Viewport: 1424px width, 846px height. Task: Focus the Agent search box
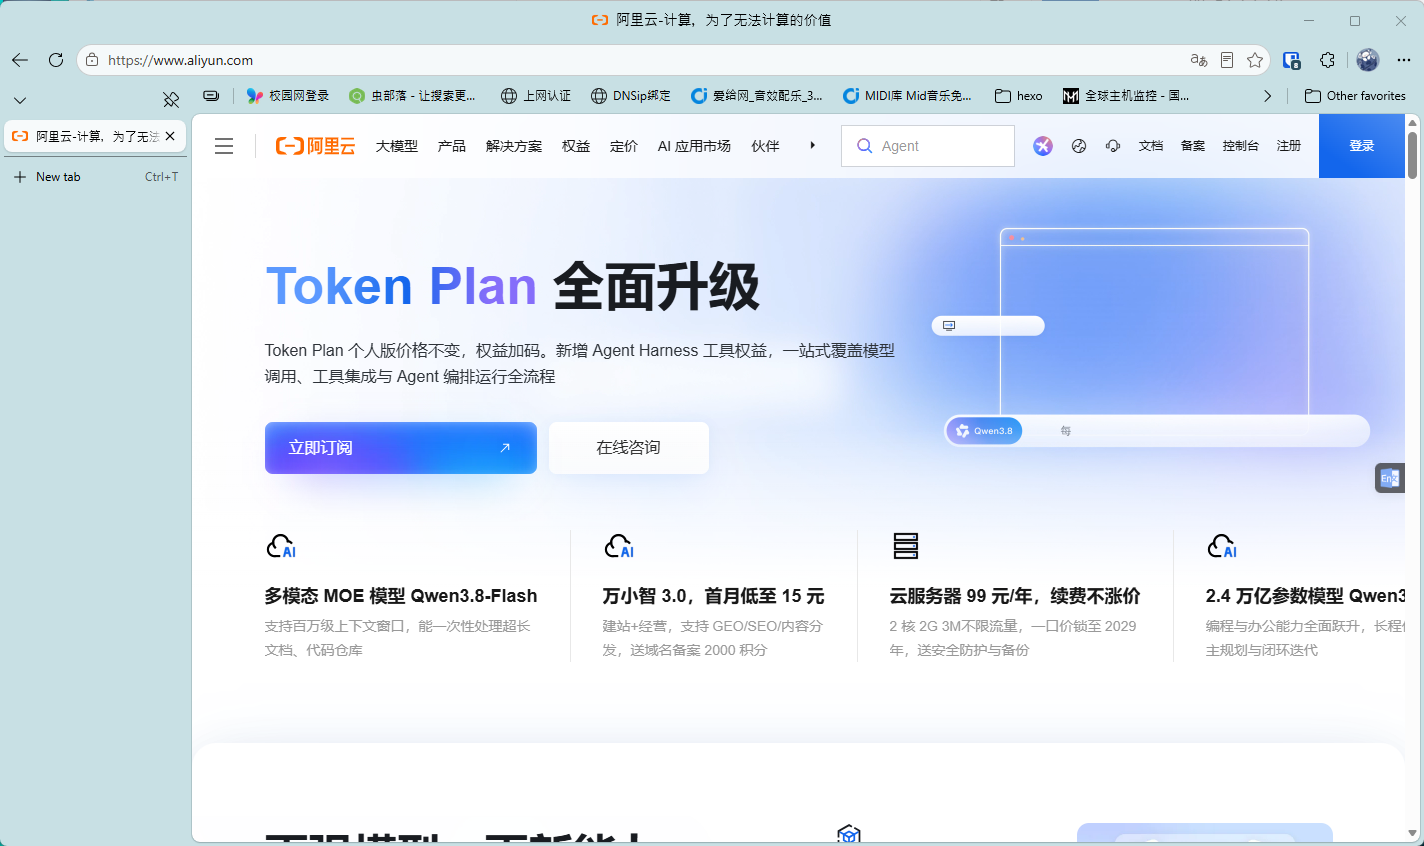point(928,146)
